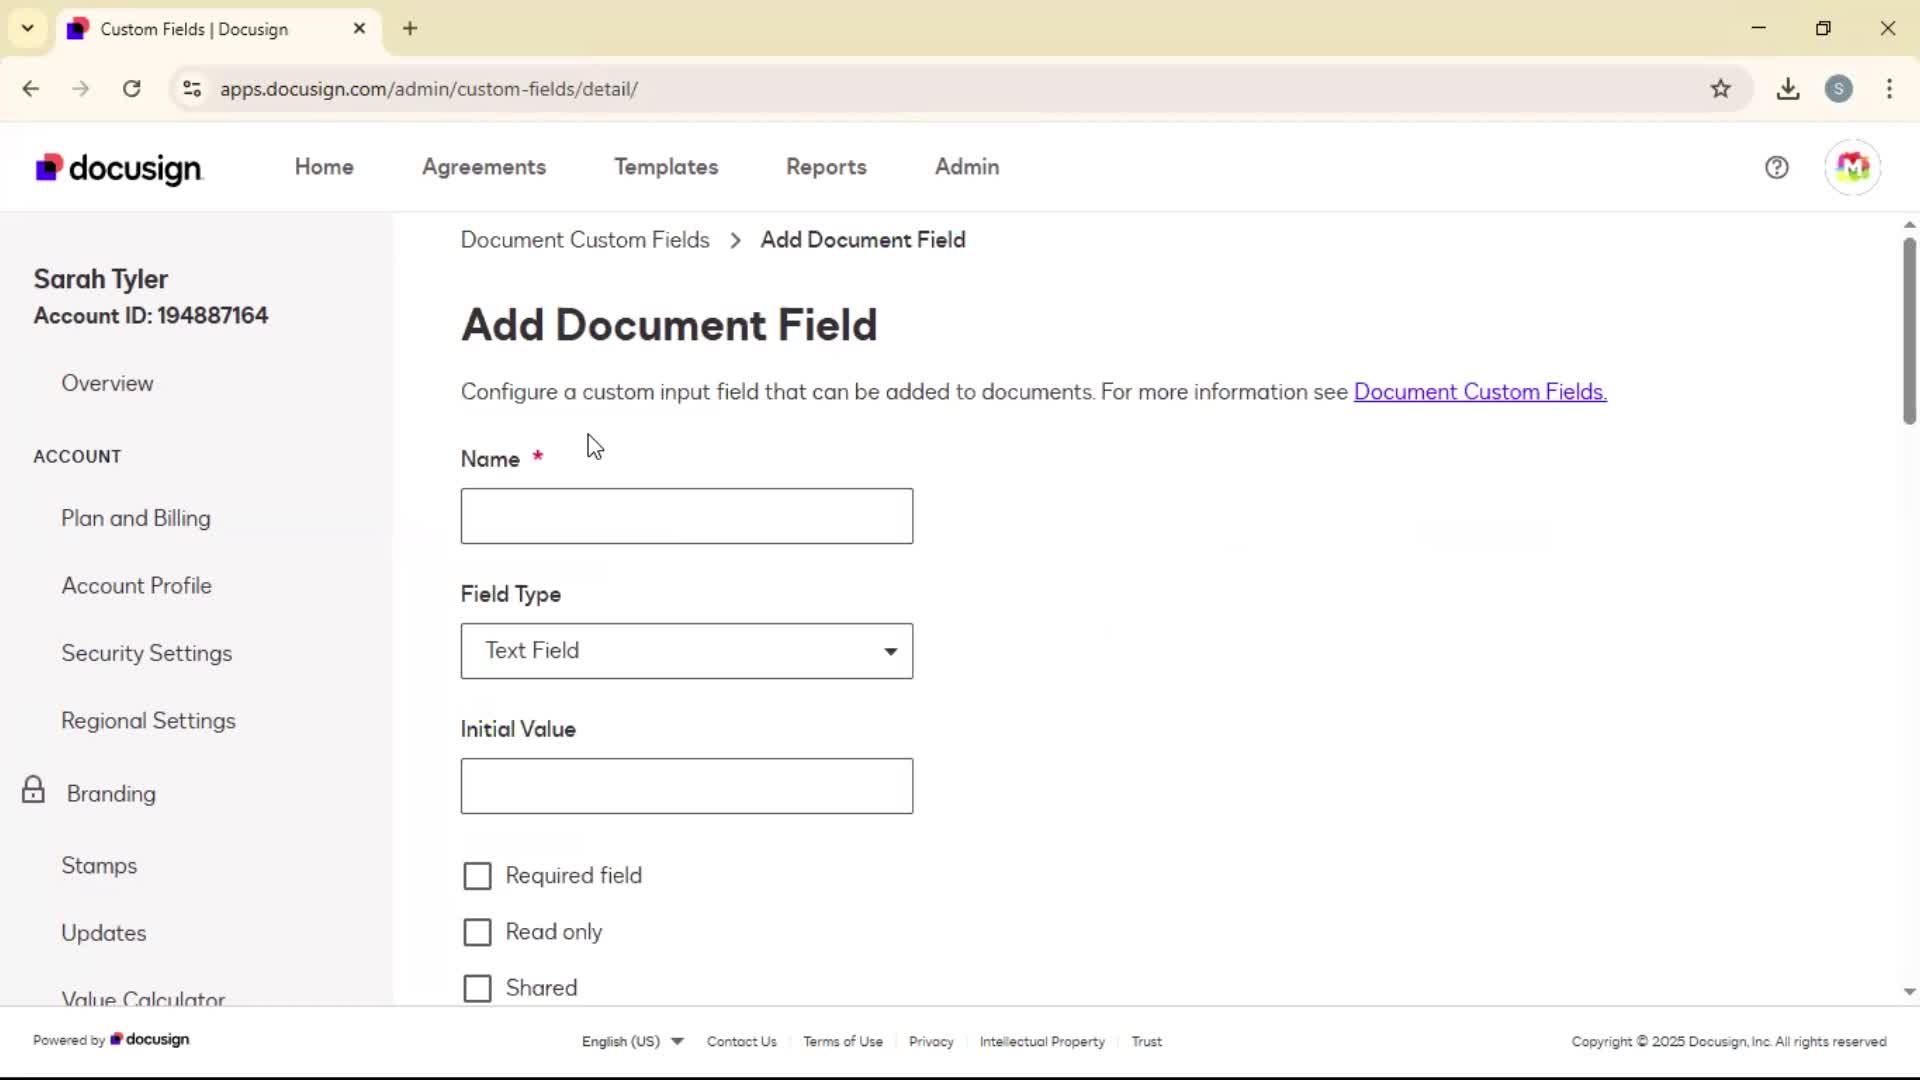Open Plan and Billing settings
The width and height of the screenshot is (1920, 1080).
(136, 518)
